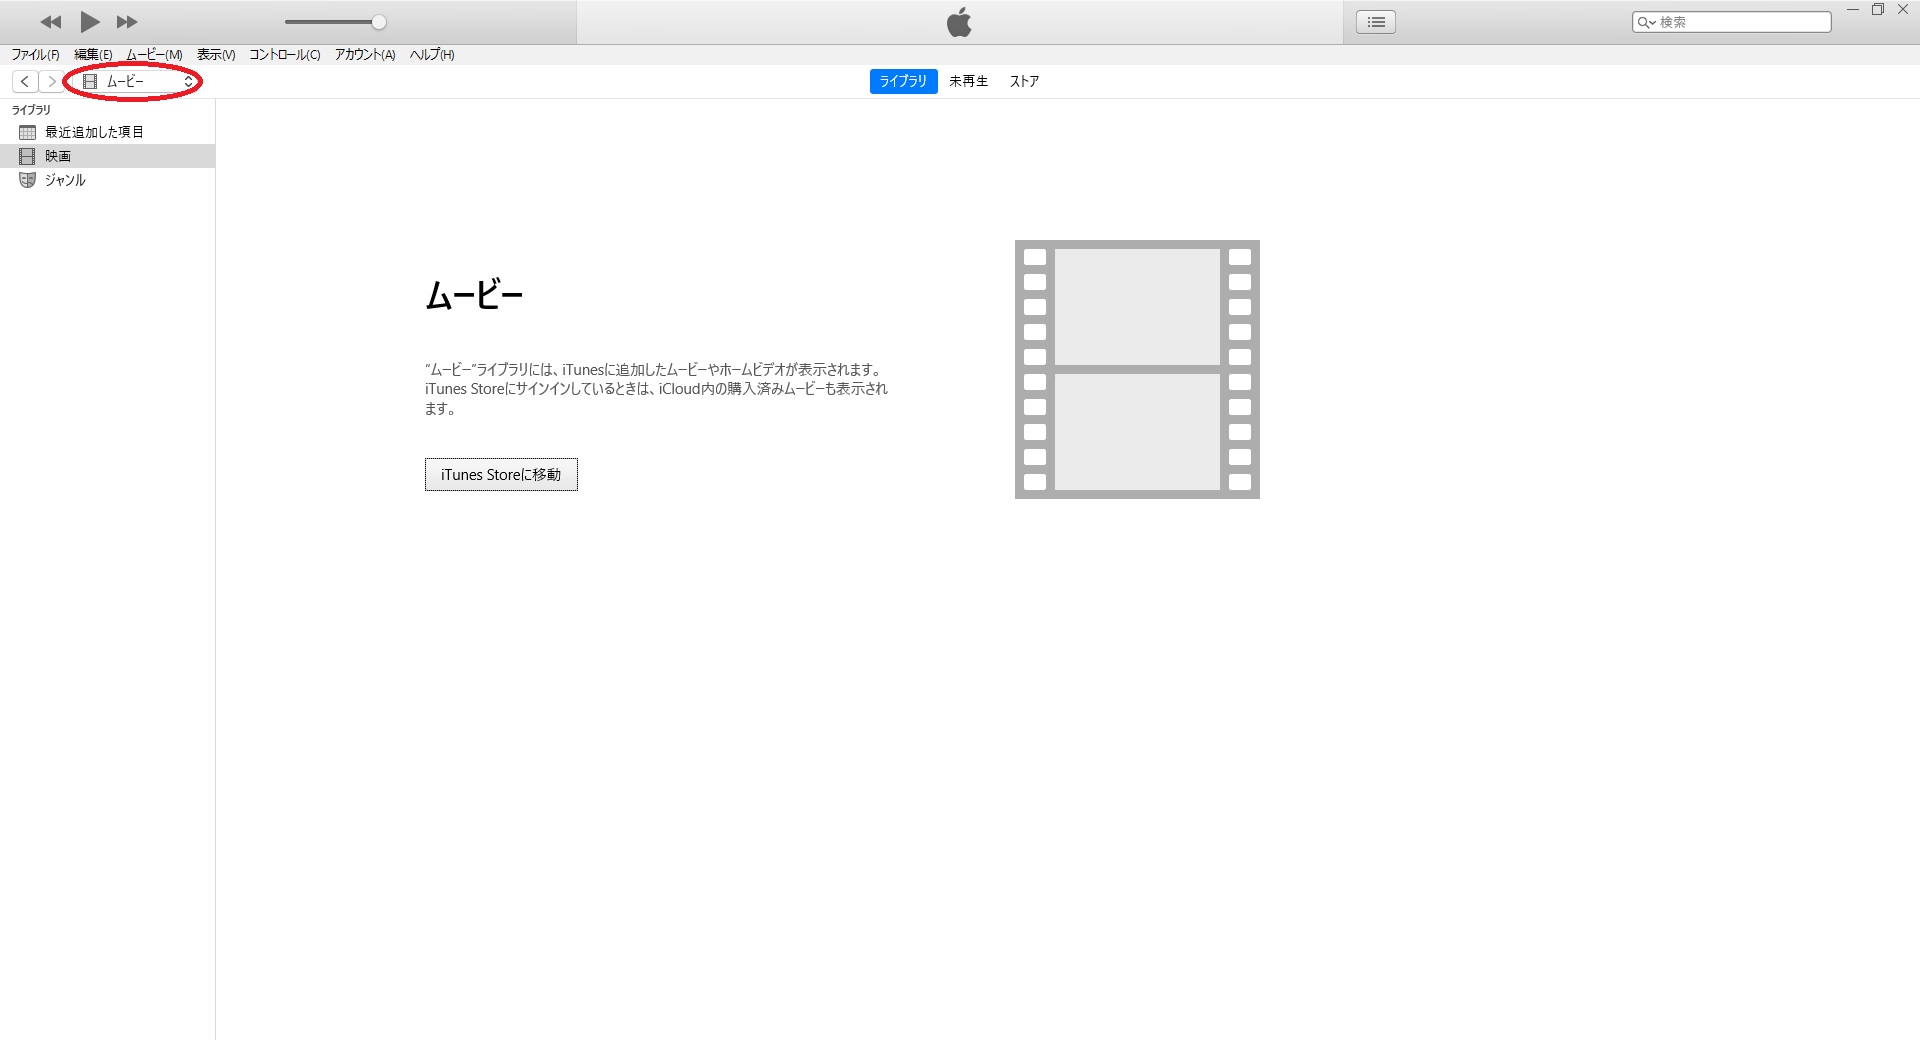
Task: Adjust the volume slider
Action: pos(335,22)
